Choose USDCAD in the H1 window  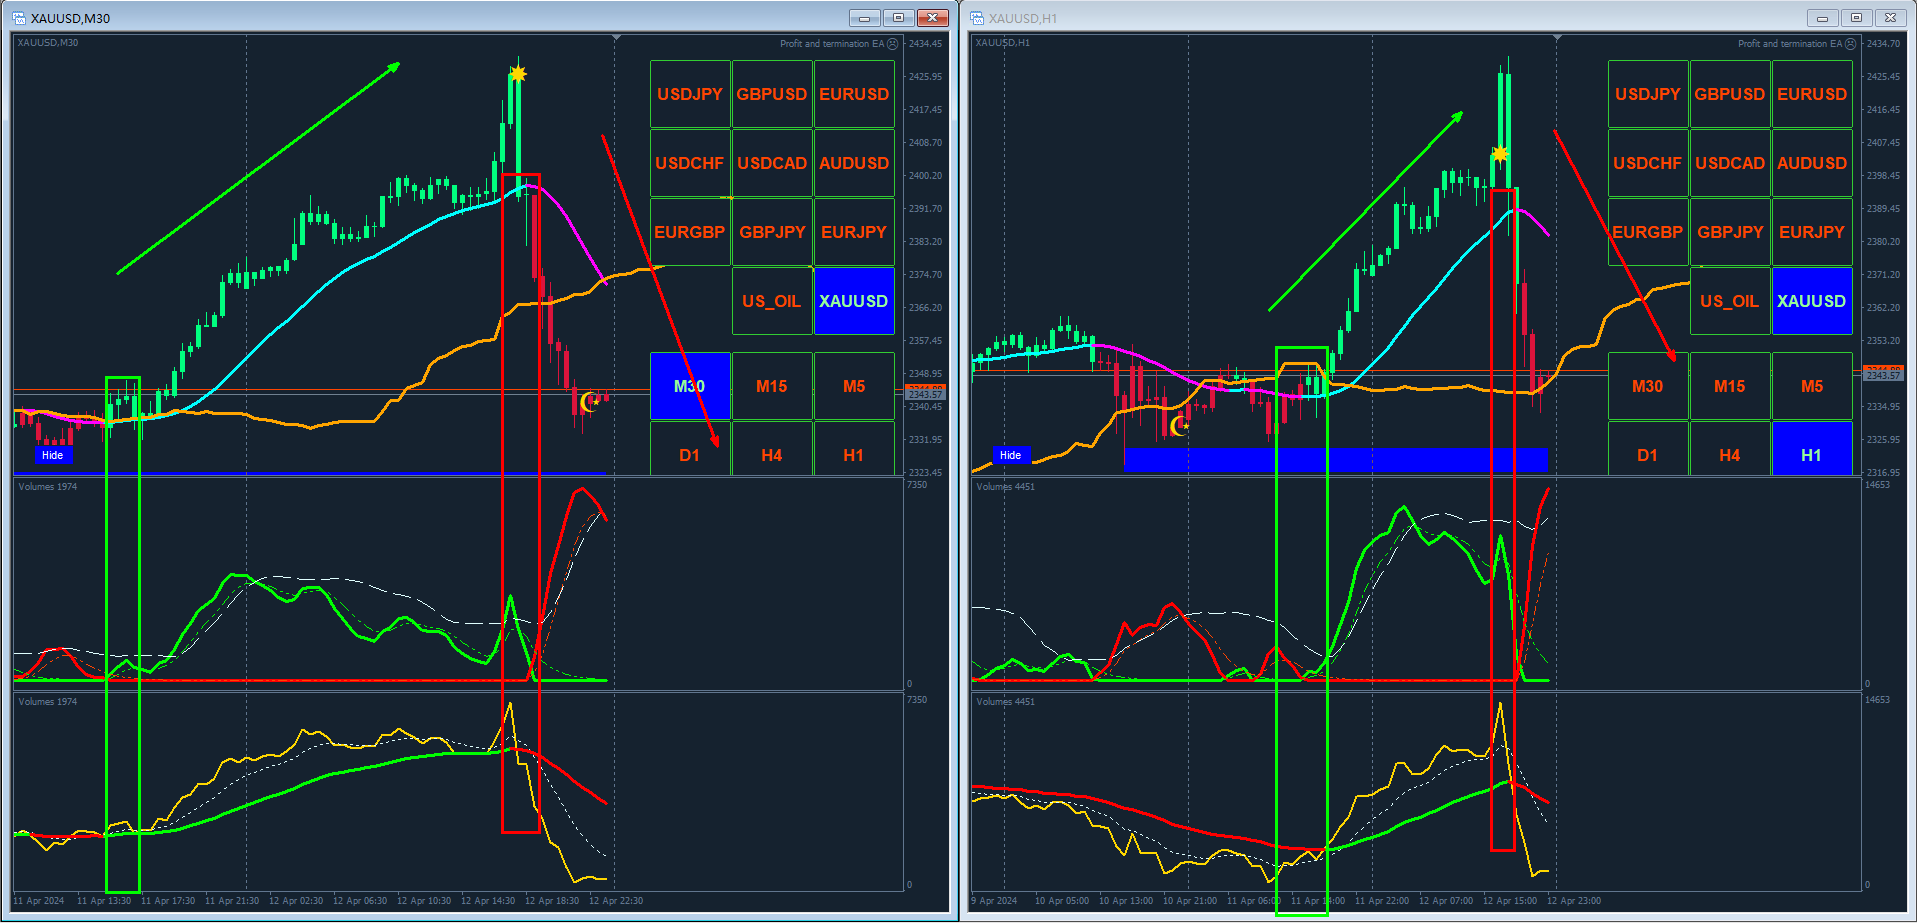[x=1730, y=163]
